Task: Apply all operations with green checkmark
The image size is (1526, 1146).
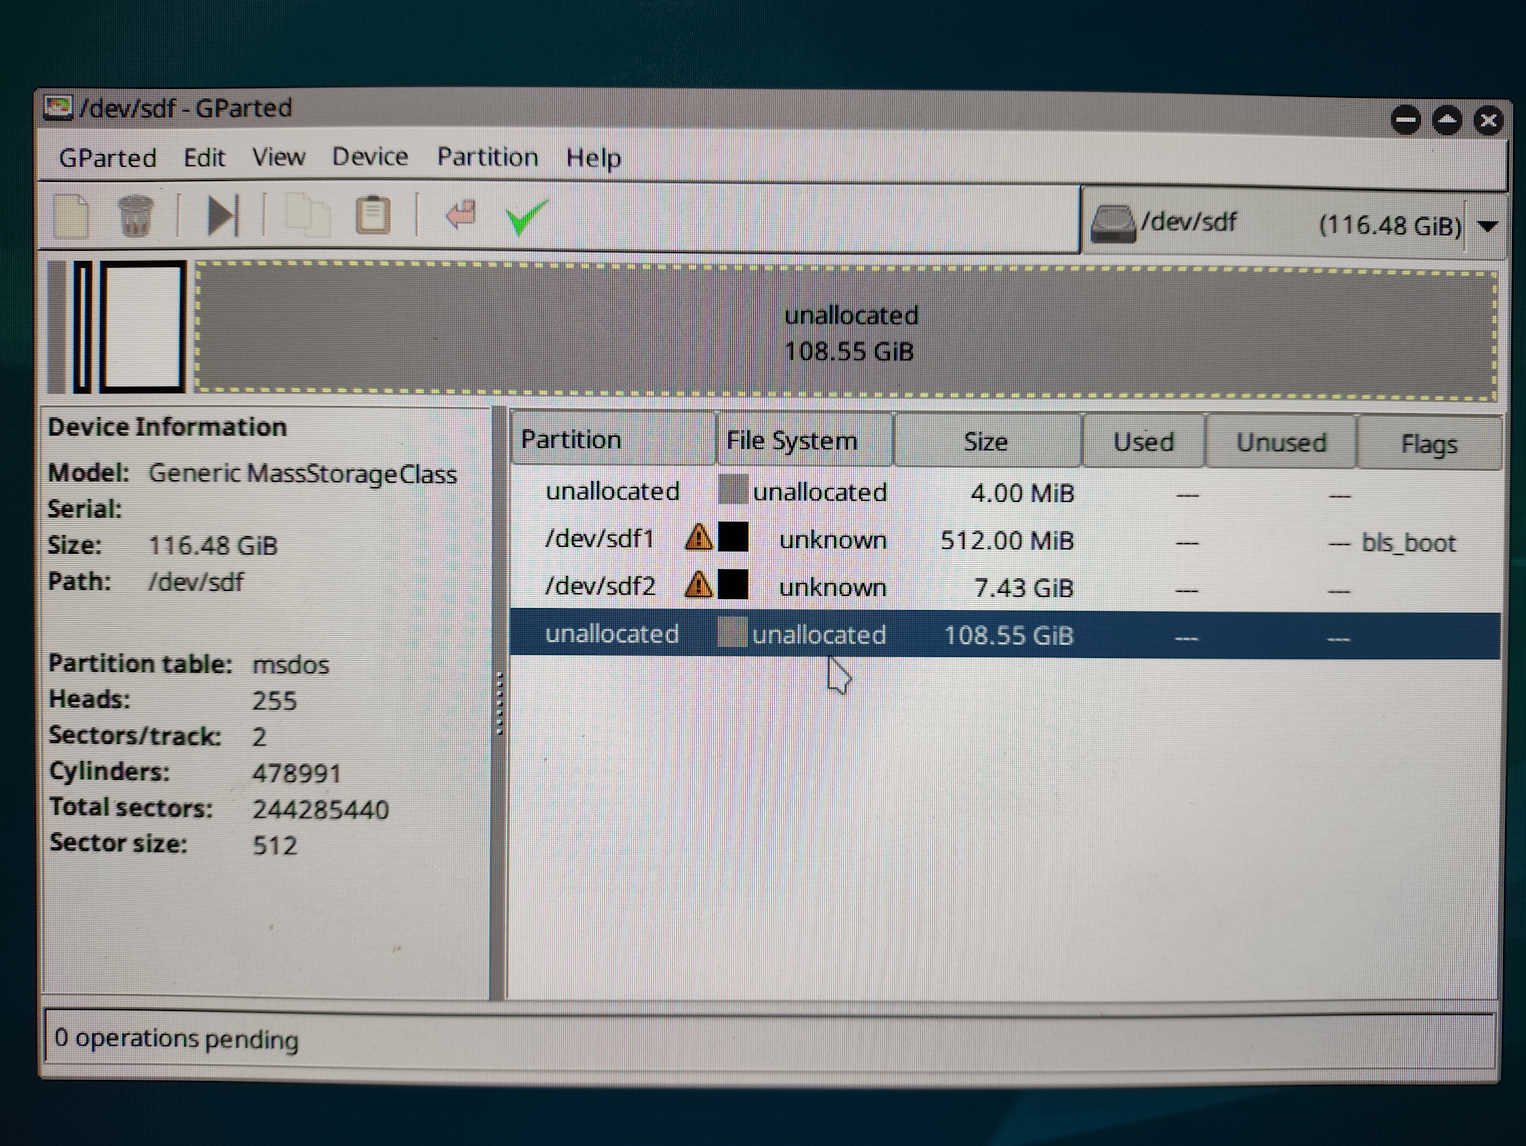Action: [526, 216]
